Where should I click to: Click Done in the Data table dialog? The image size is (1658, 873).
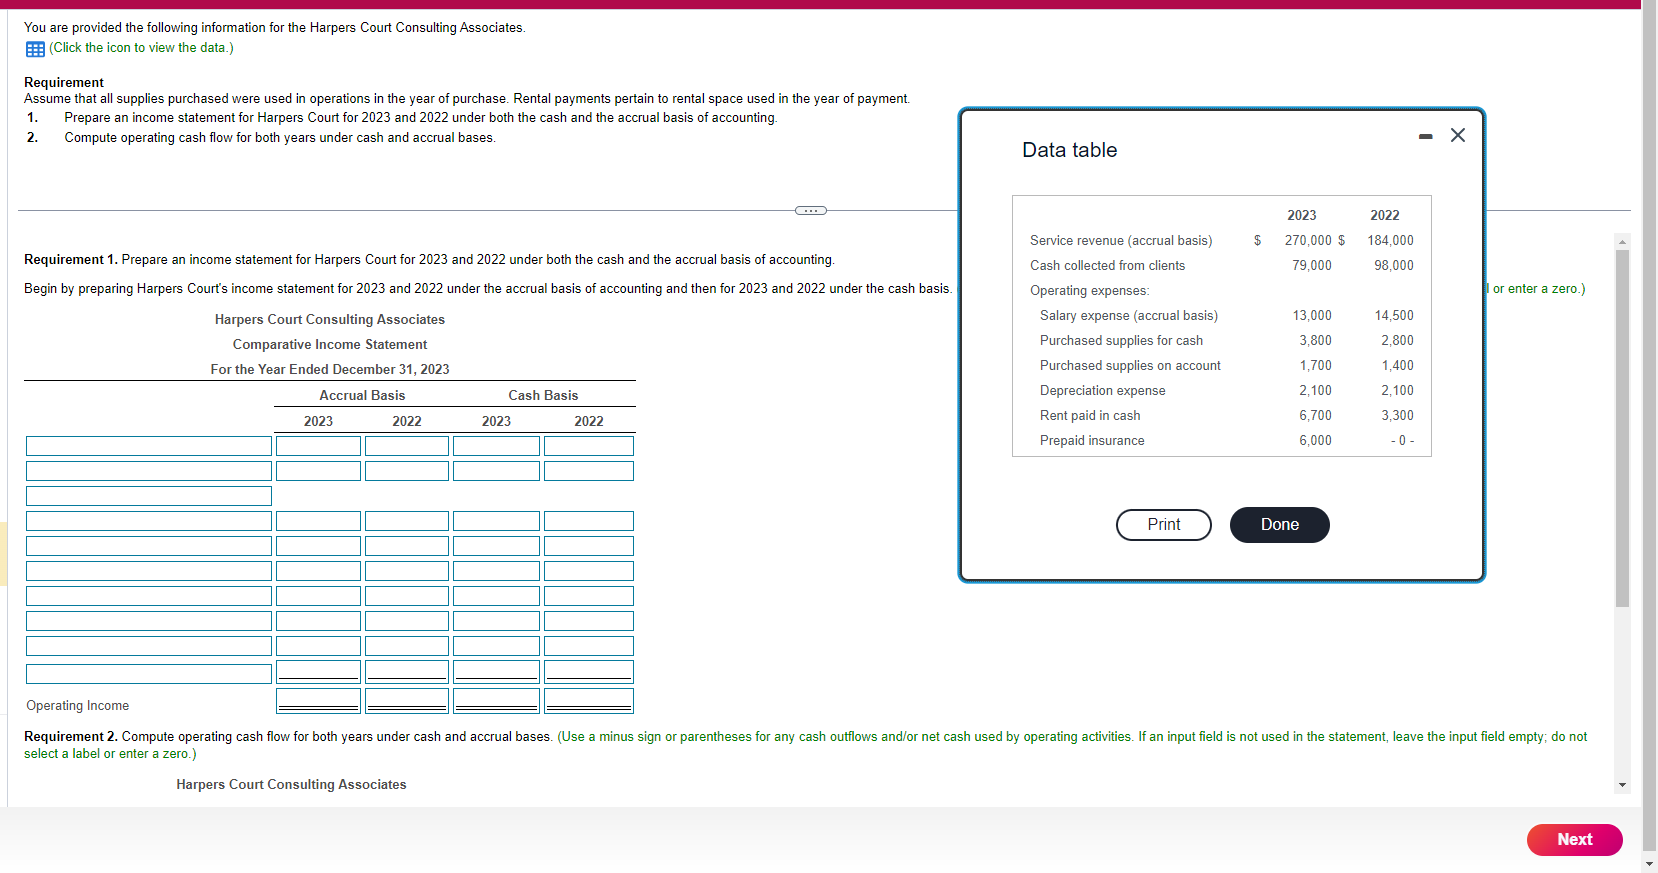(x=1280, y=525)
